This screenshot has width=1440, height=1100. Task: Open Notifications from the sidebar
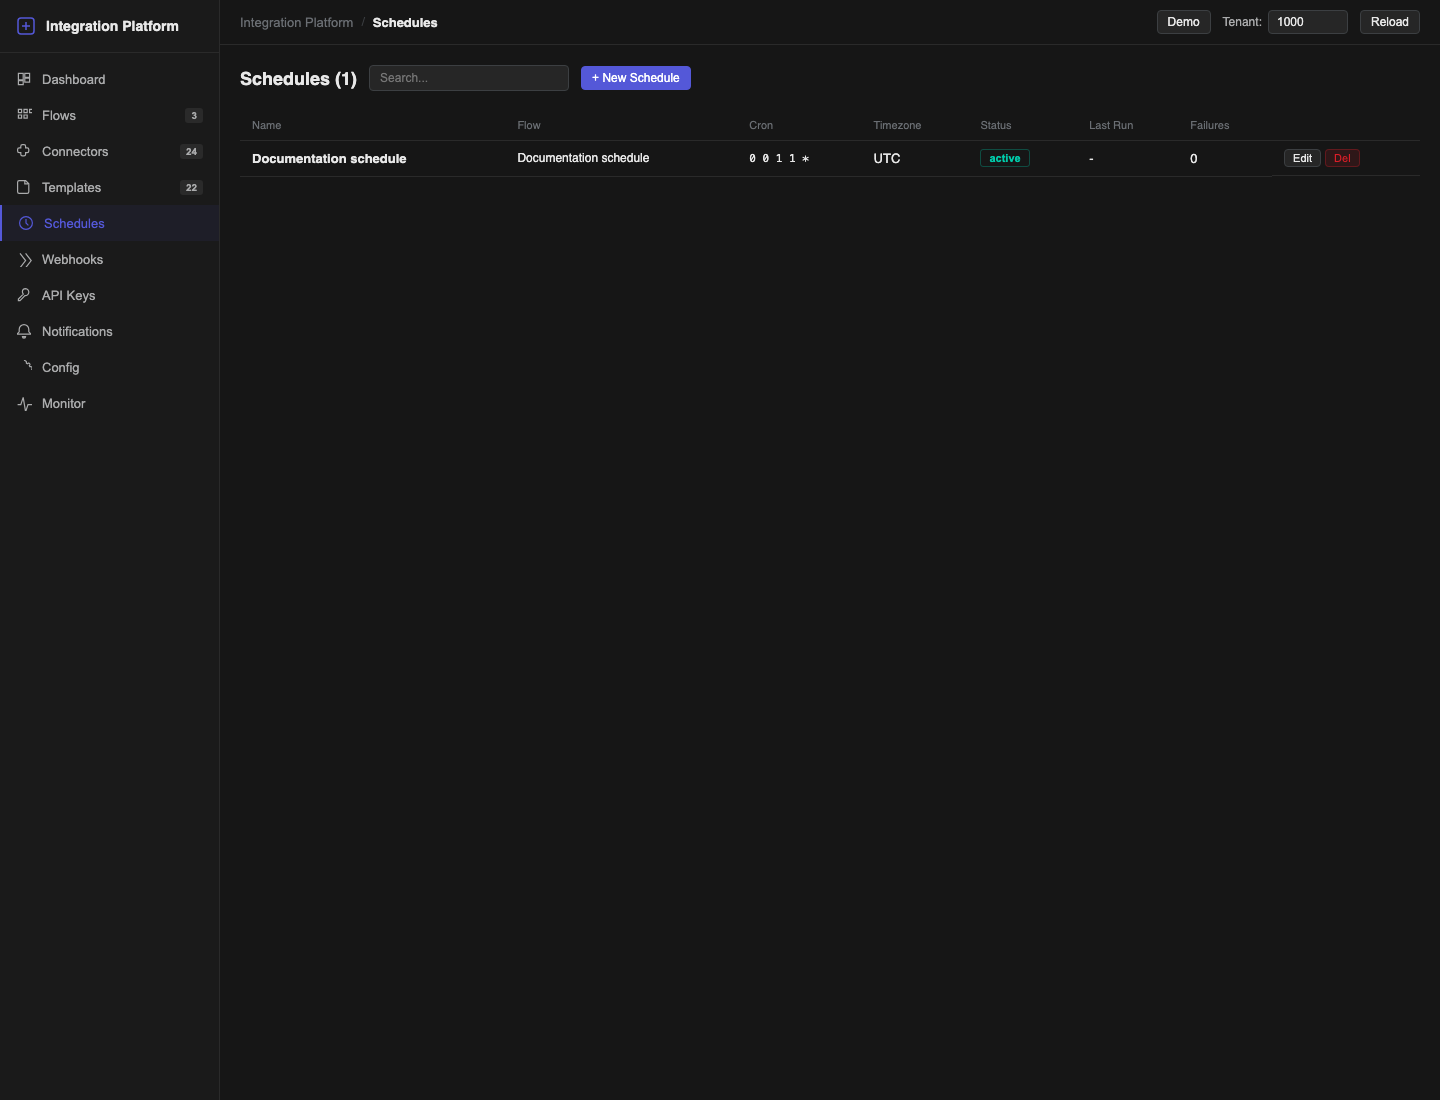pos(110,331)
